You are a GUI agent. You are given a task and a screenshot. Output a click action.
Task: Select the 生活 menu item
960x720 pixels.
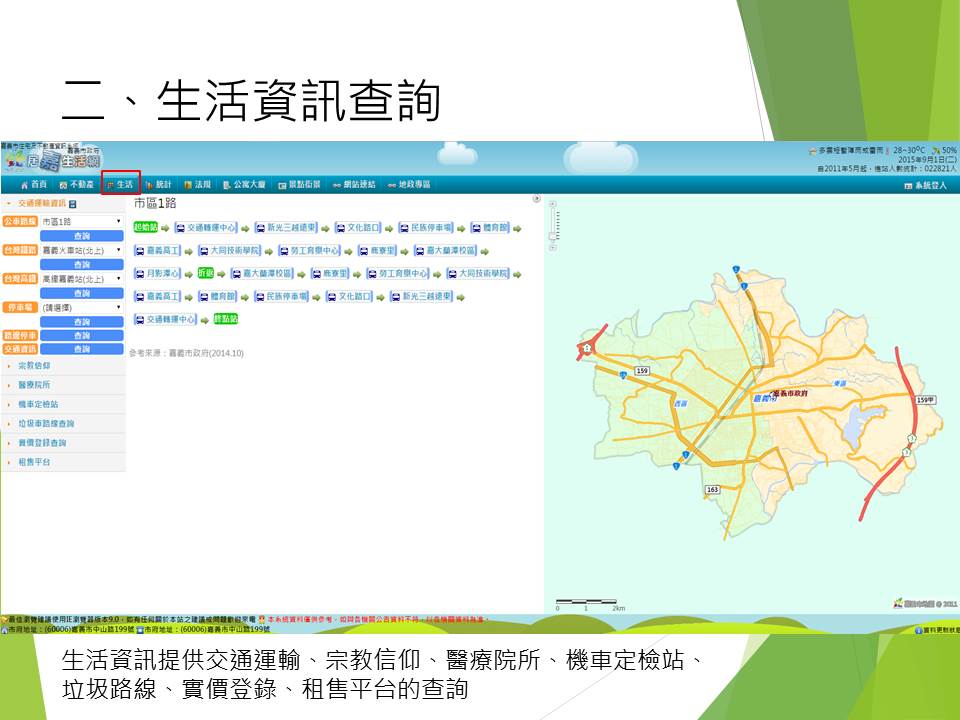click(x=120, y=184)
